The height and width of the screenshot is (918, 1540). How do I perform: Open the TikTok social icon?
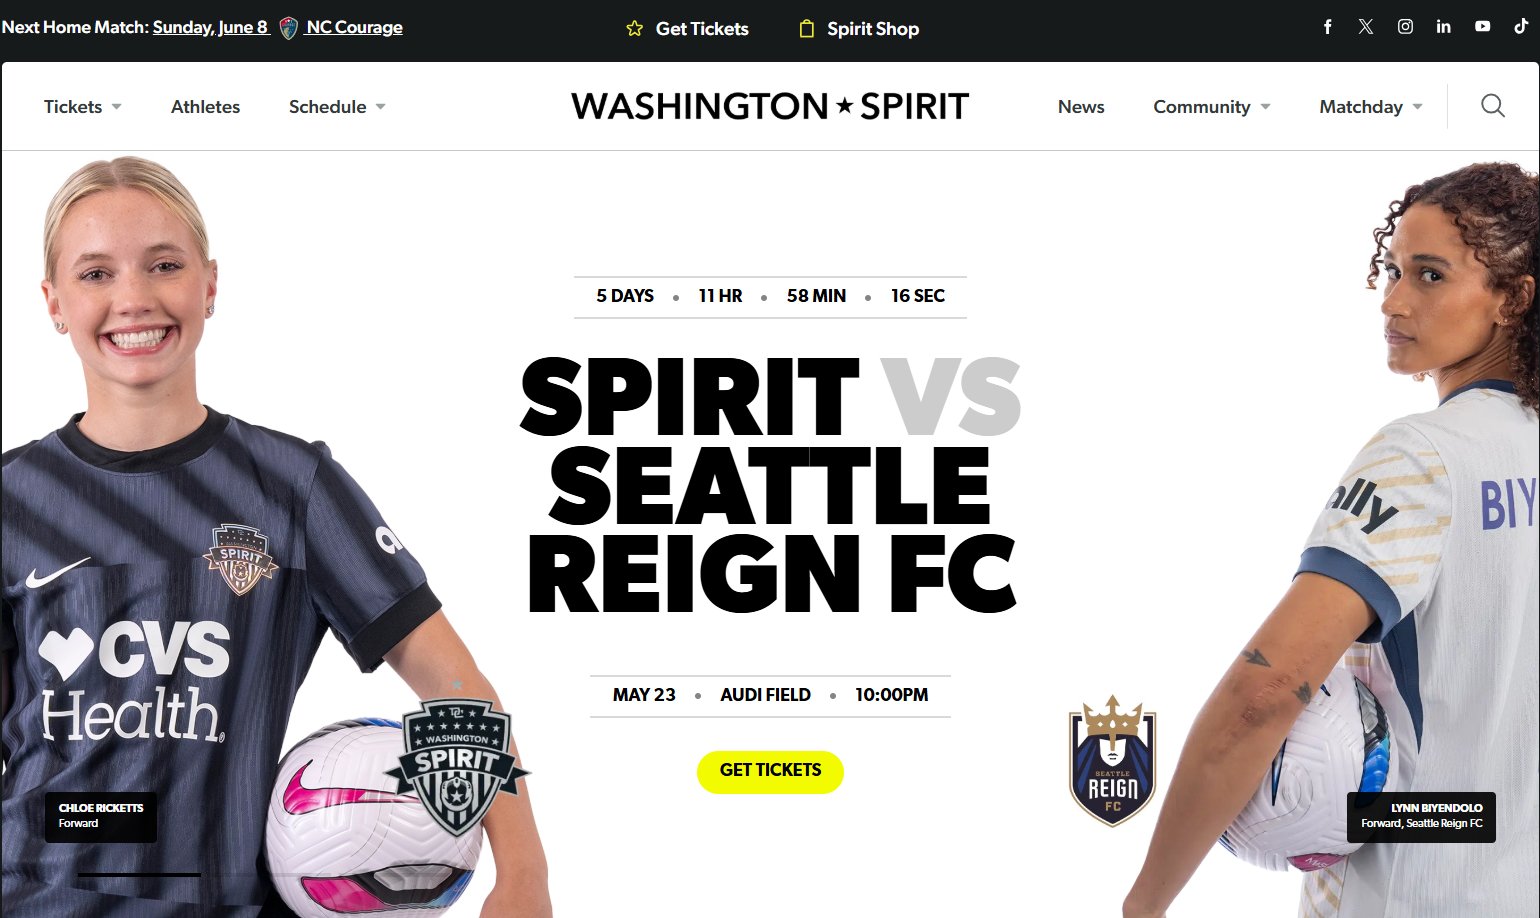pyautogui.click(x=1520, y=27)
